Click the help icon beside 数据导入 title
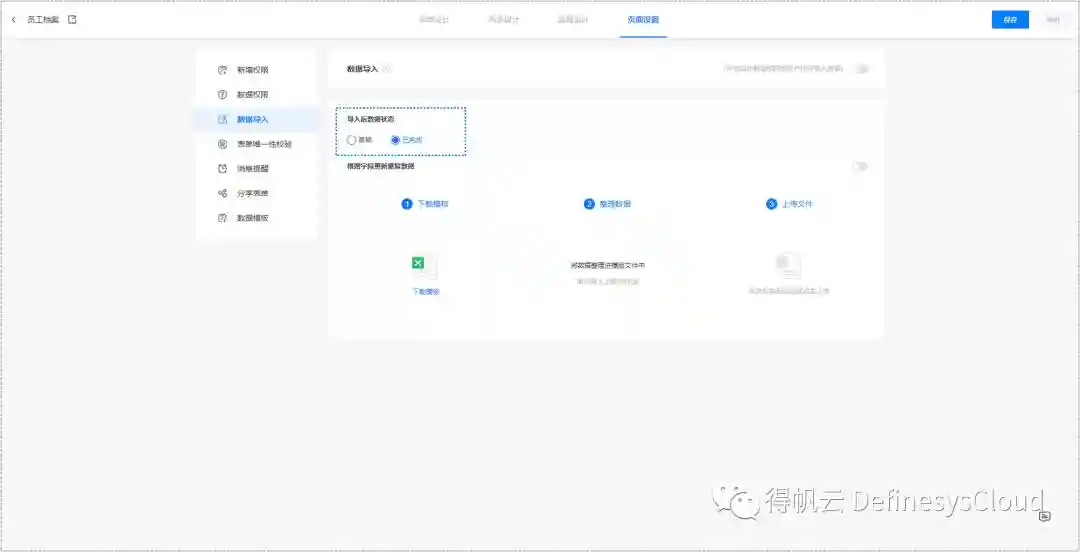 pos(387,69)
